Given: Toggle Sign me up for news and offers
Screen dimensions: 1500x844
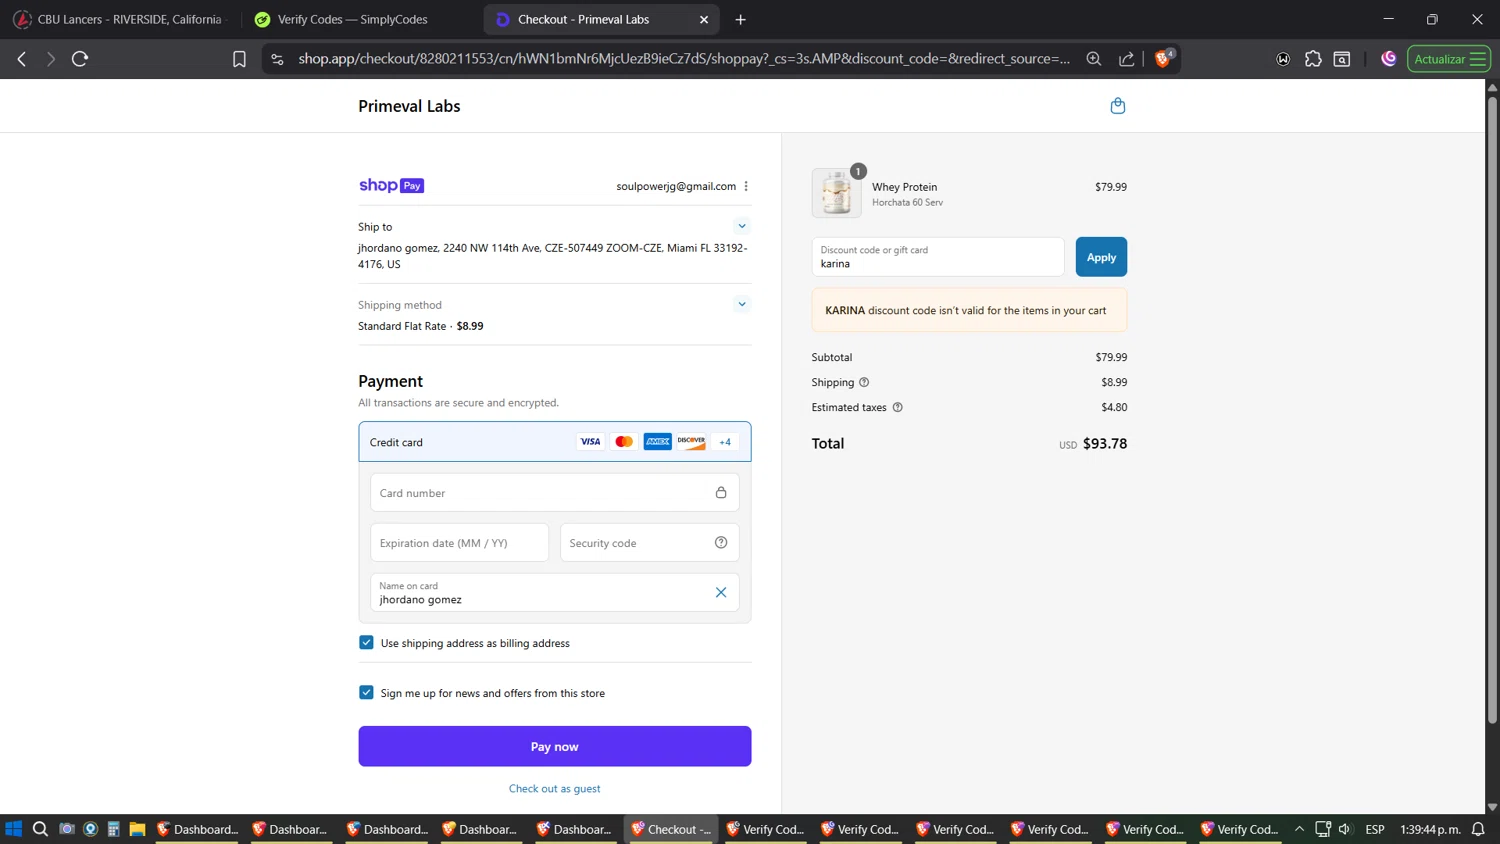Looking at the screenshot, I should tap(366, 692).
